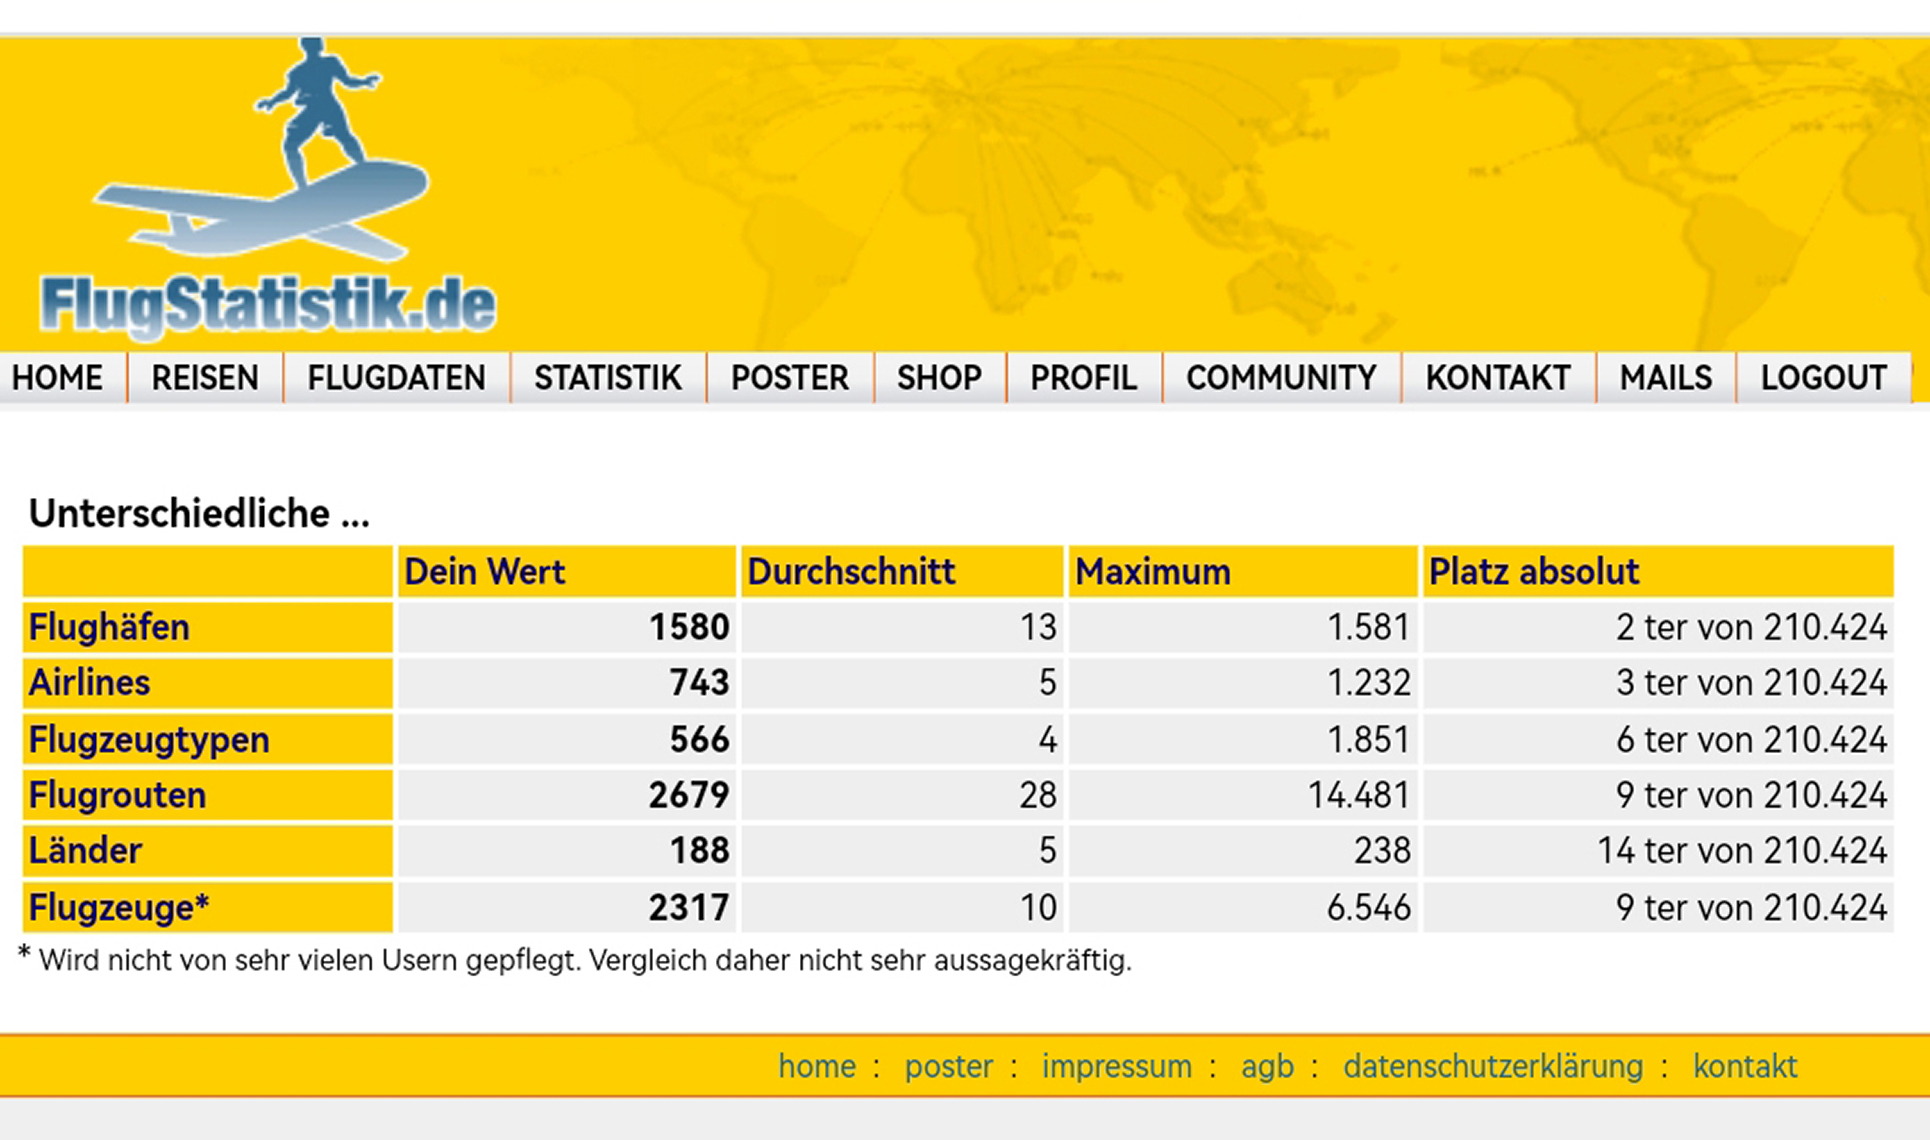Select the Flugzeugtypen row label
The image size is (1930, 1140).
point(149,740)
